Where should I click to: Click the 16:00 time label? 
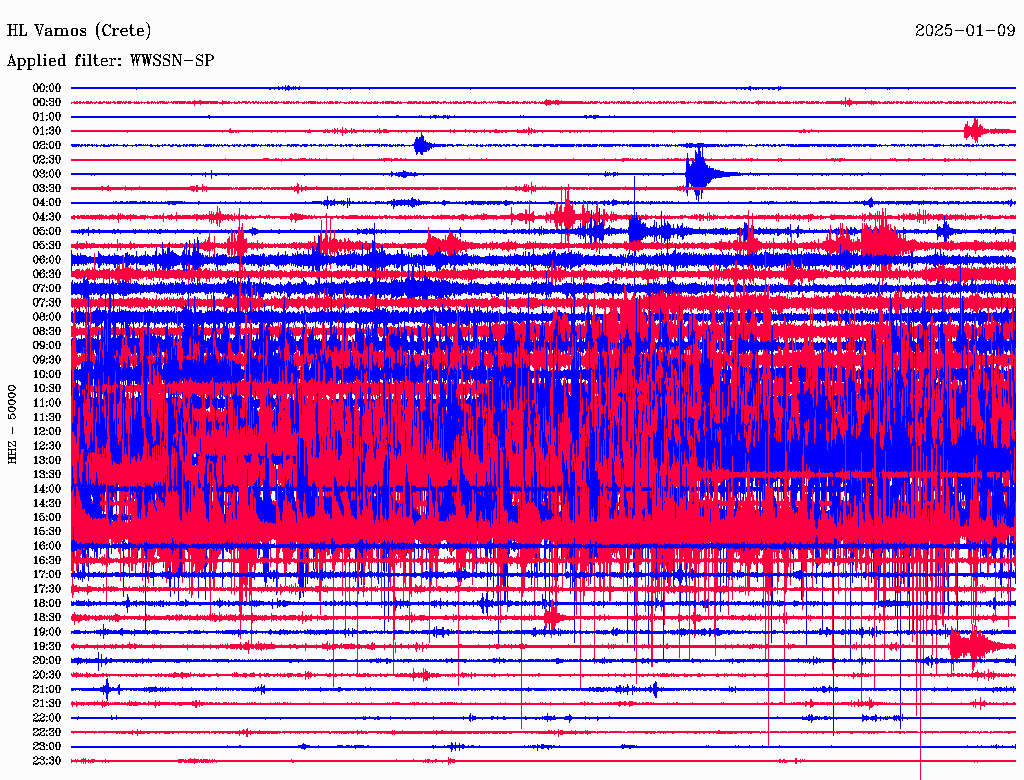(47, 547)
